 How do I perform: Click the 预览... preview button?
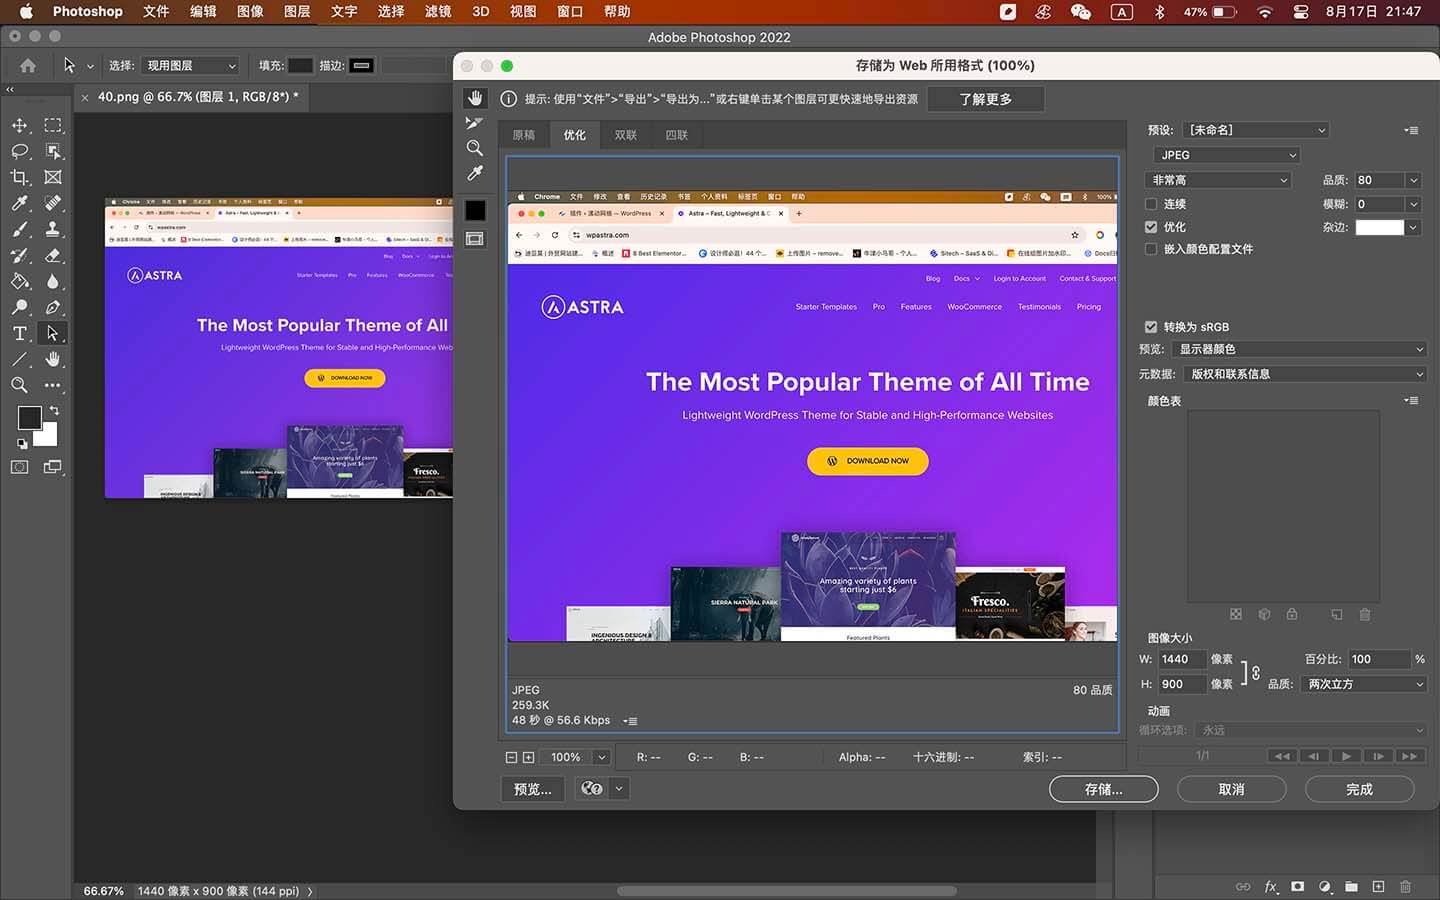[532, 789]
